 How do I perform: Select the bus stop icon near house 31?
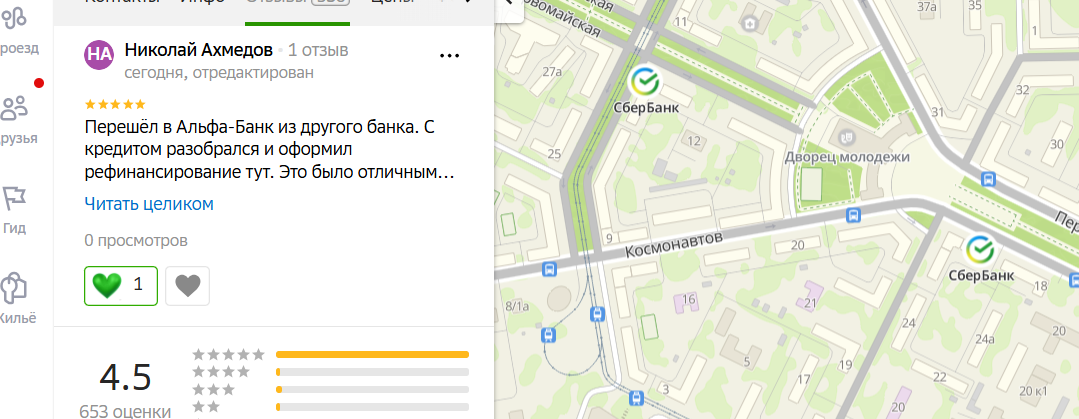[990, 180]
